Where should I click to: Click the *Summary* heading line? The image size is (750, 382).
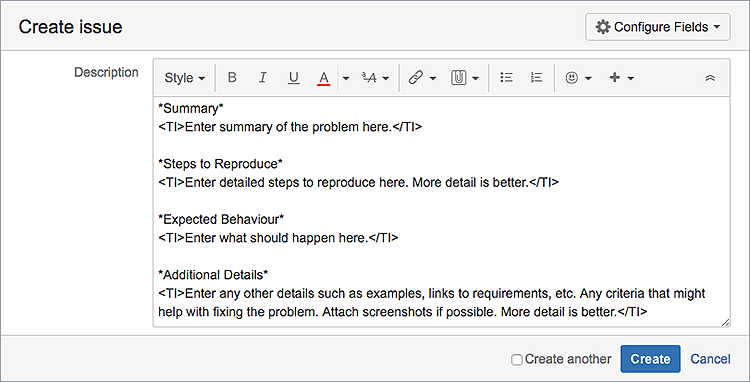point(191,109)
